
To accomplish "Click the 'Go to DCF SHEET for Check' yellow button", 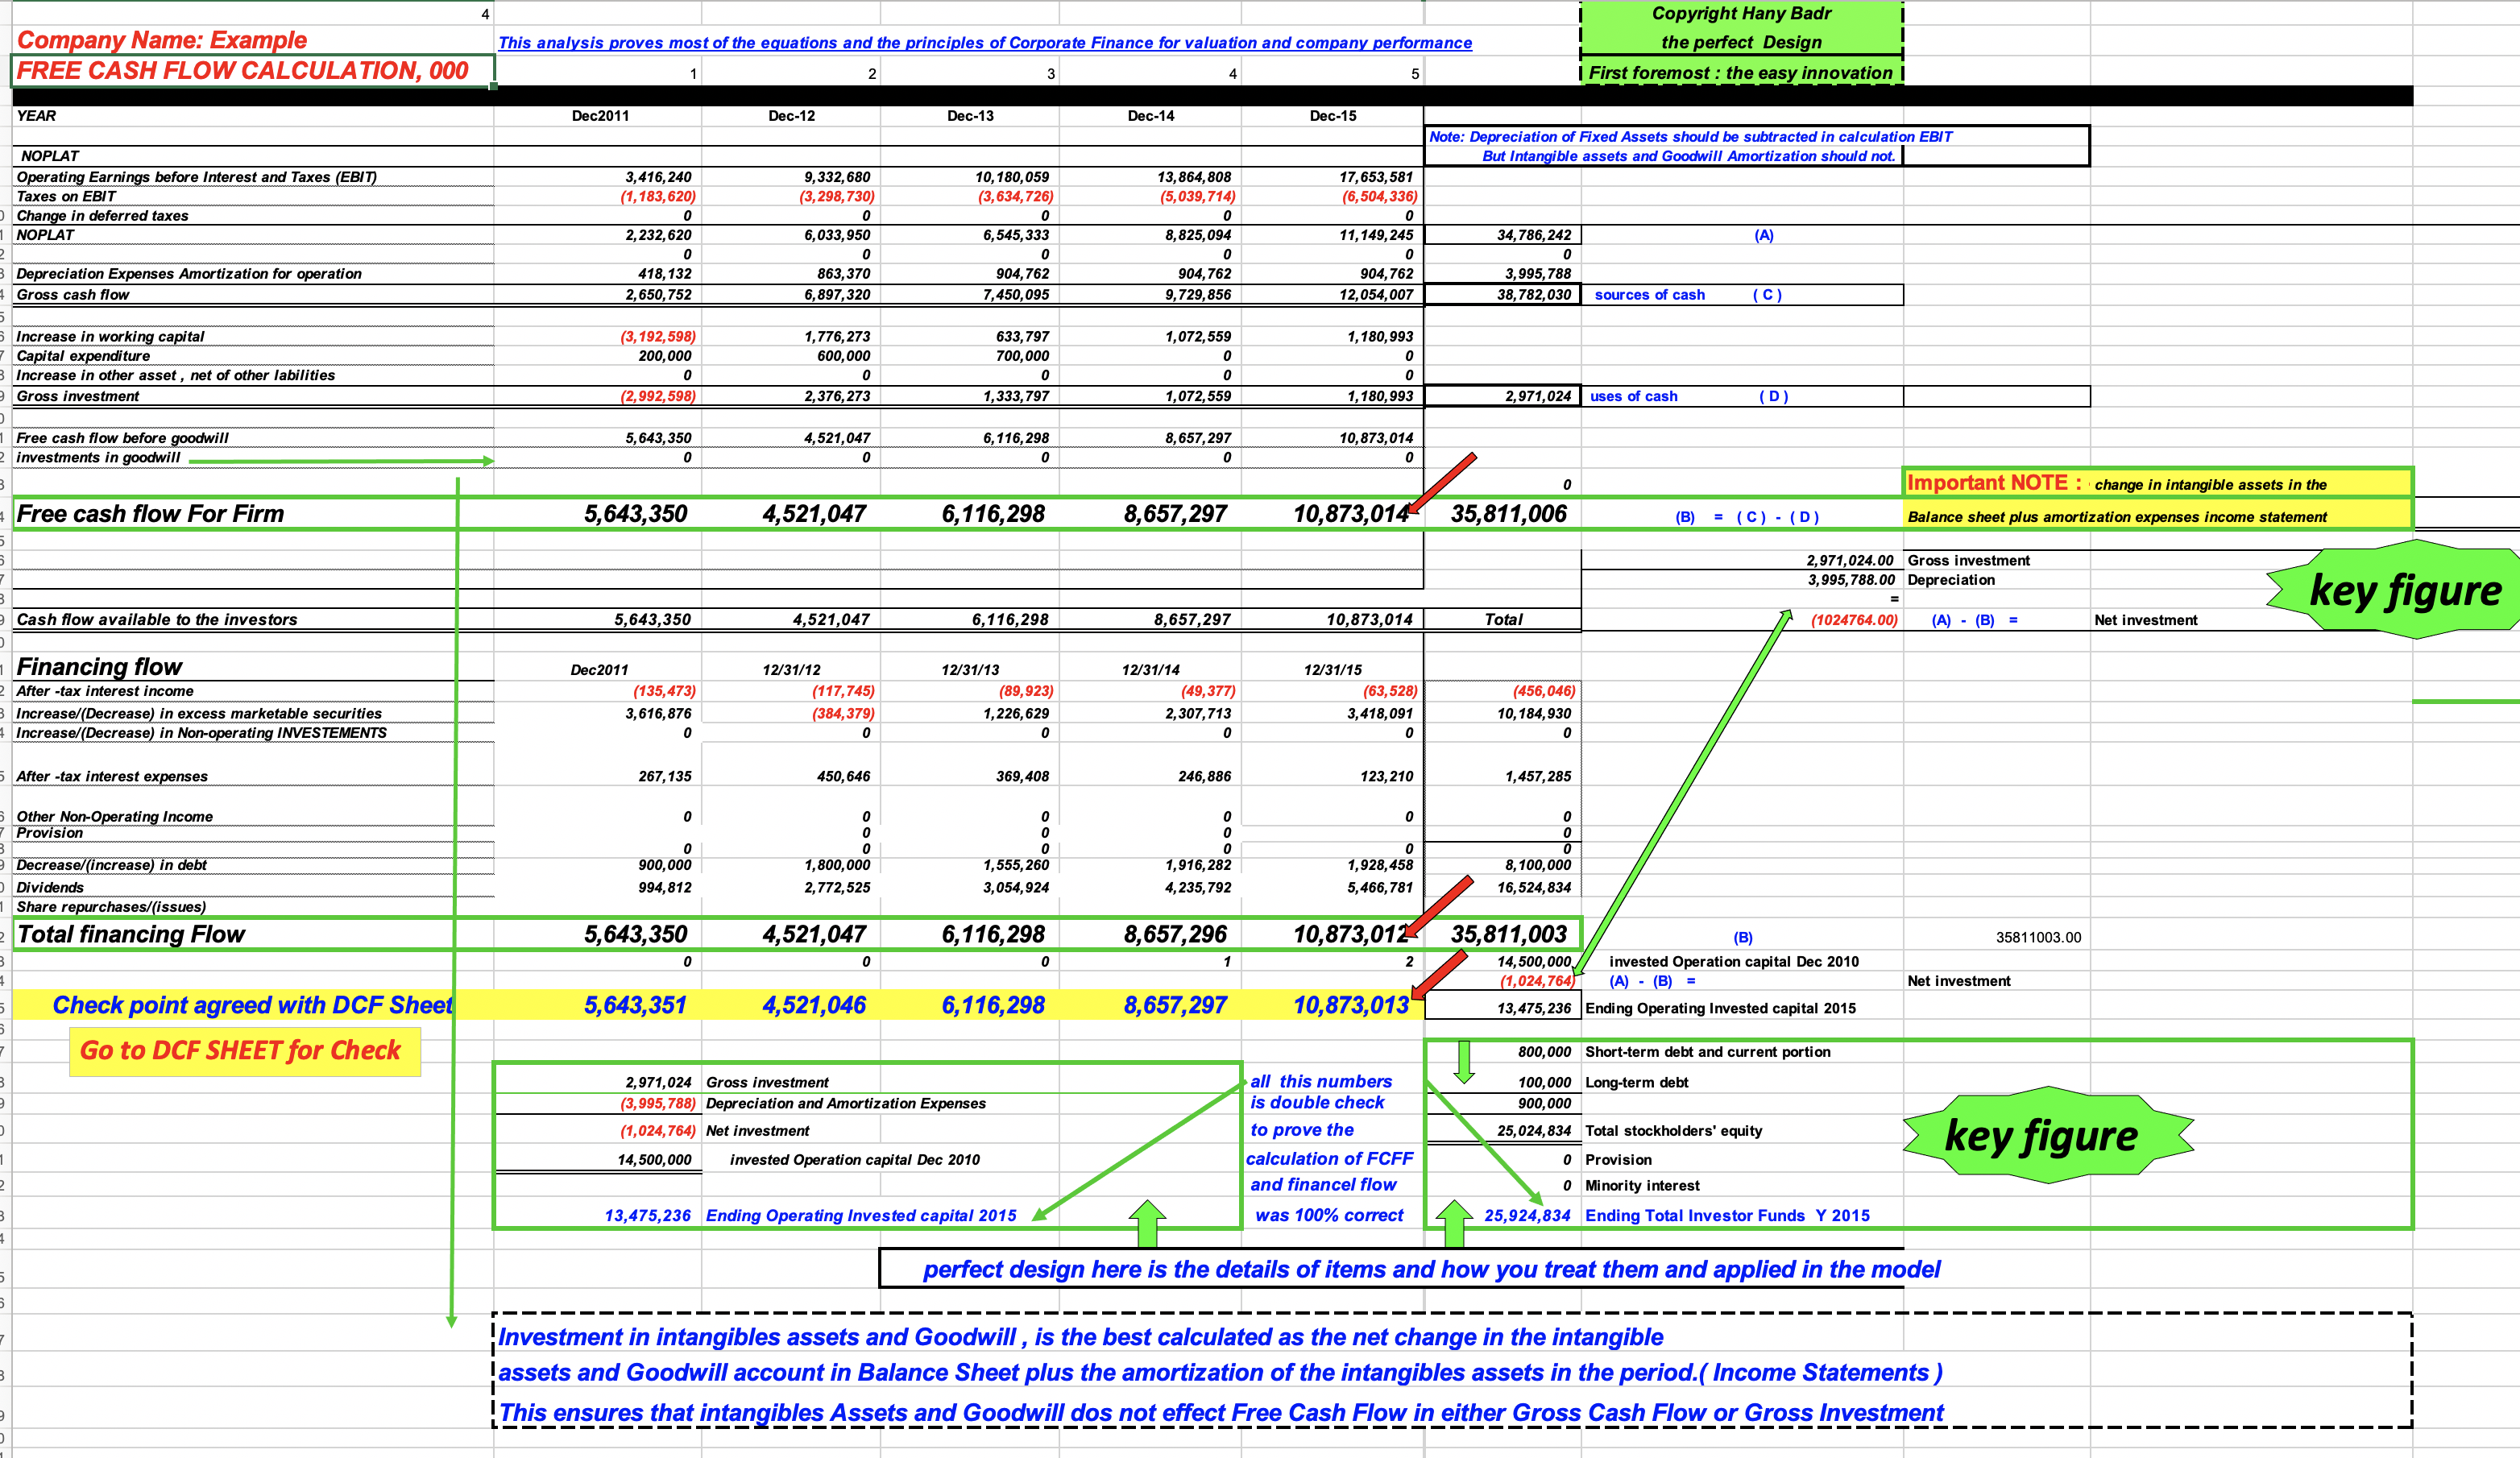I will tap(243, 1051).
